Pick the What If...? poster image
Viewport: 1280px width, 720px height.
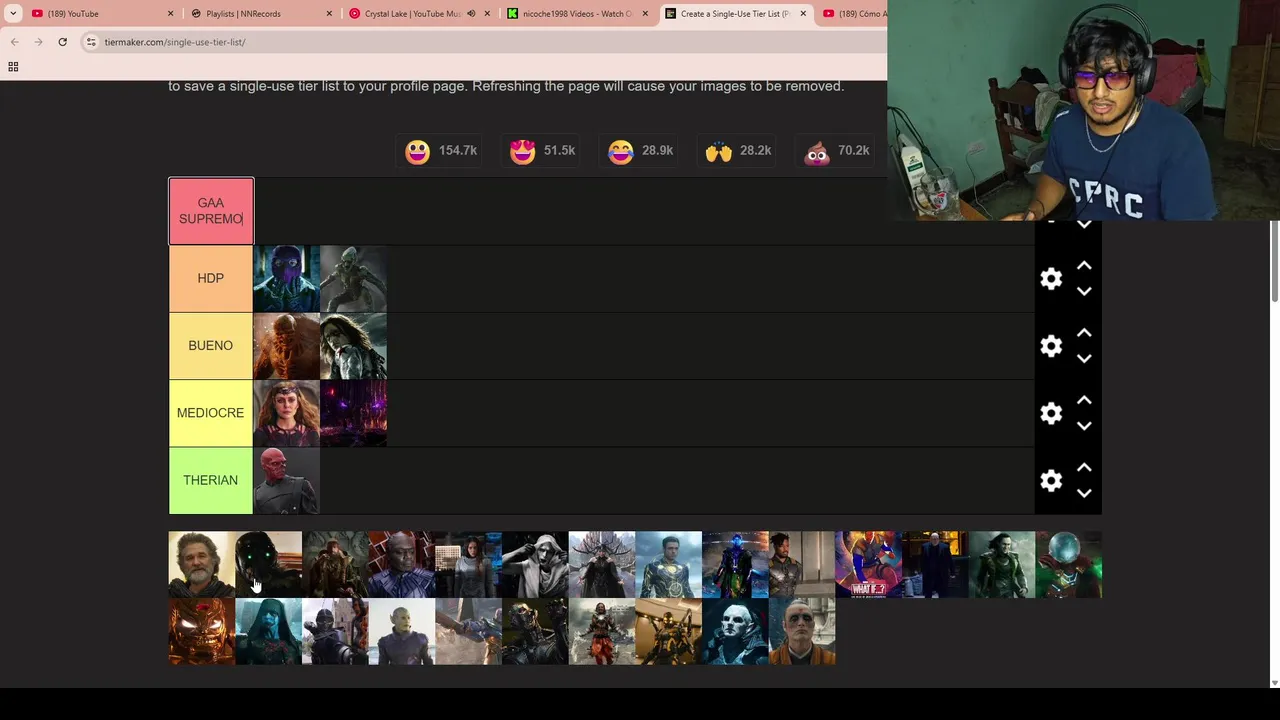coord(869,565)
